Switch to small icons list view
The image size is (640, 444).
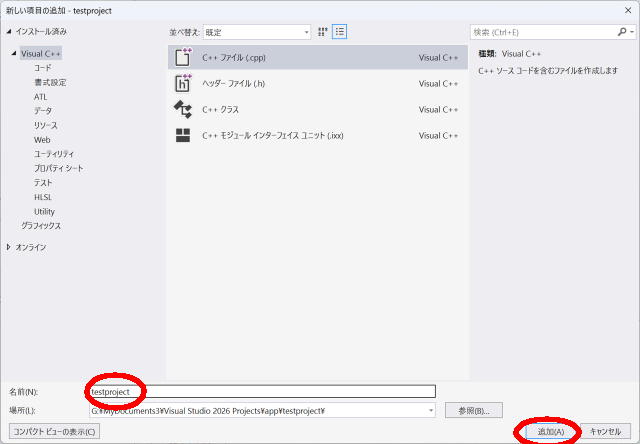coord(340,32)
